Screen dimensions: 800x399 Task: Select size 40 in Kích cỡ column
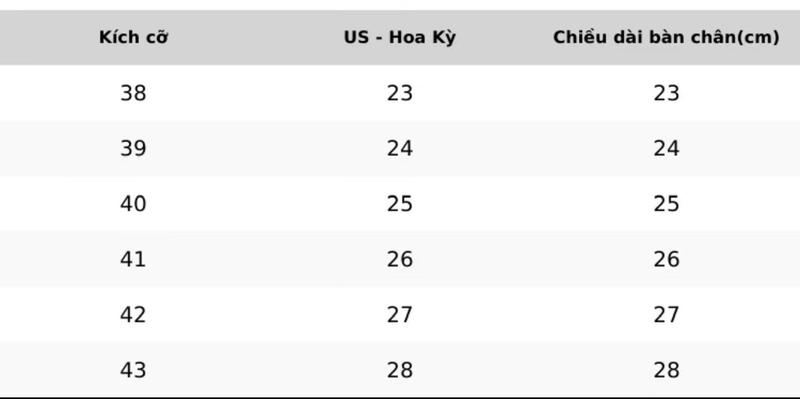pos(133,204)
